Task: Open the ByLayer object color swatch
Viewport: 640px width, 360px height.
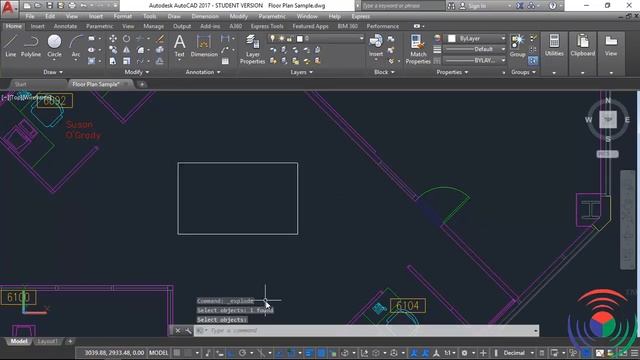Action: (452, 38)
